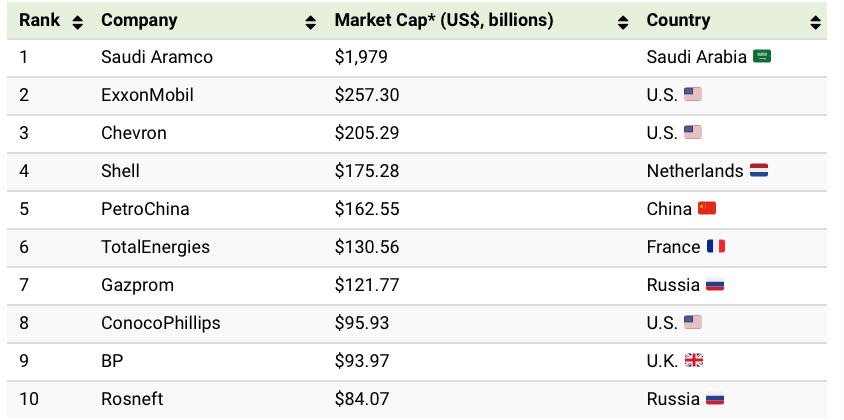Click the Market Cap column header
The height and width of the screenshot is (420, 844).
(x=444, y=20)
